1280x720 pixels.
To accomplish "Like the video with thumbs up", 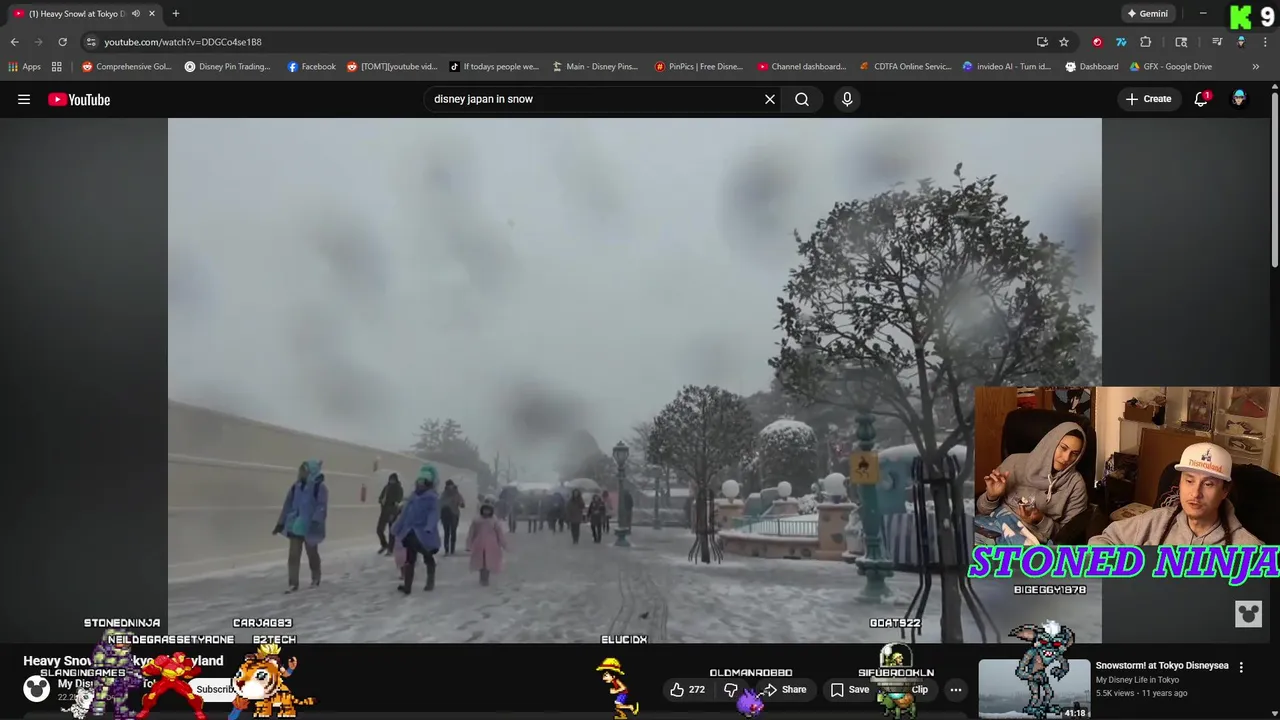I will point(687,689).
